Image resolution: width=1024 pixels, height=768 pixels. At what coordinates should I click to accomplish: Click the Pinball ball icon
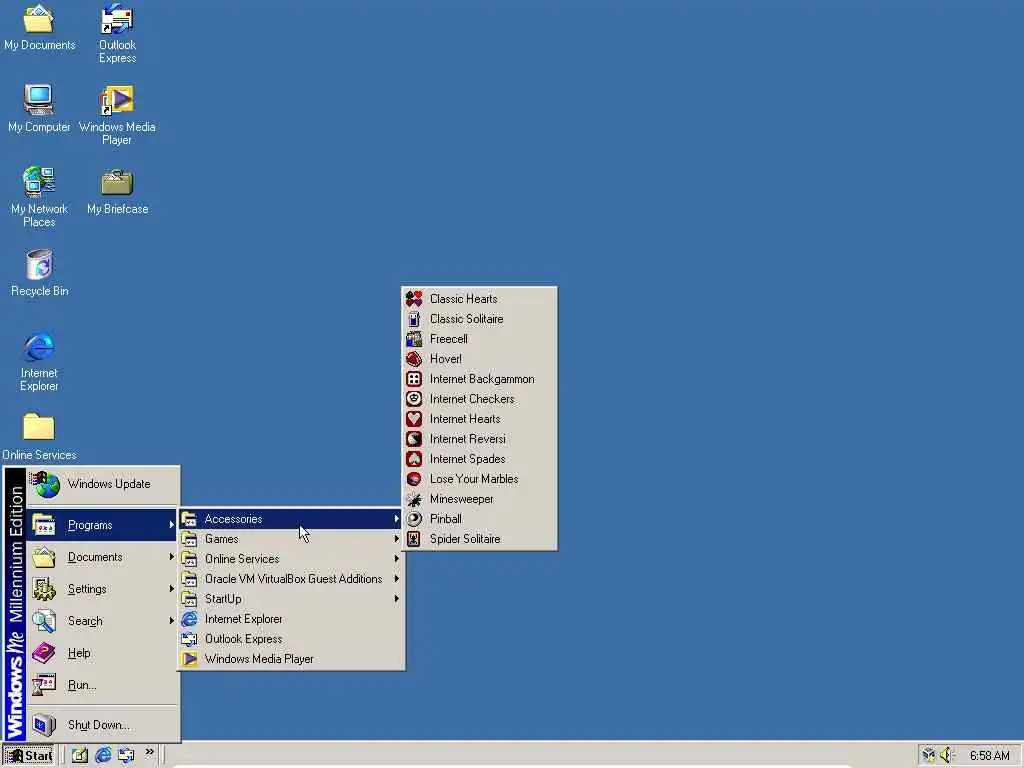(414, 519)
